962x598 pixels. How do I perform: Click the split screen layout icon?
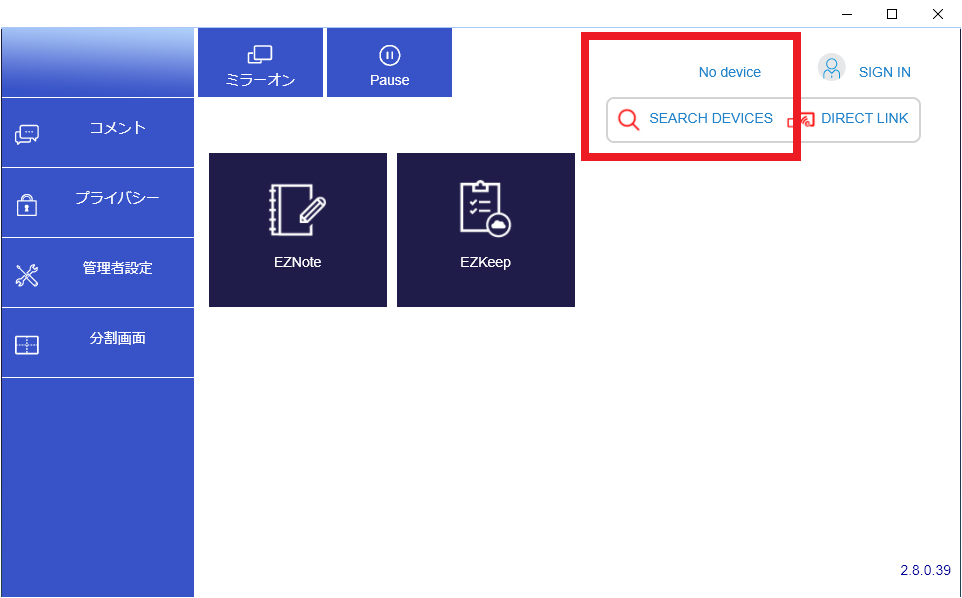pos(27,346)
